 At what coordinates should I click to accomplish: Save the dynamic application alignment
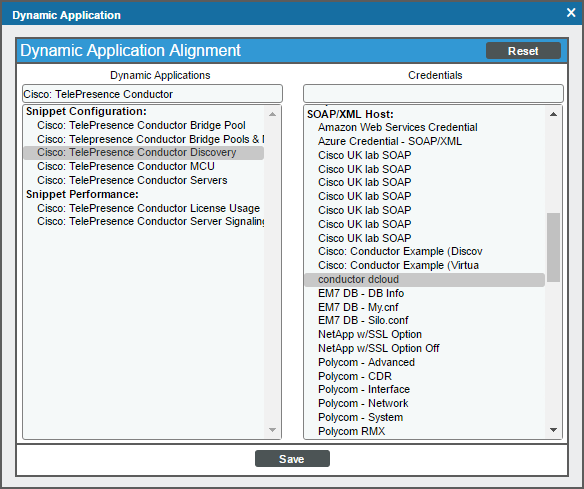(x=292, y=458)
